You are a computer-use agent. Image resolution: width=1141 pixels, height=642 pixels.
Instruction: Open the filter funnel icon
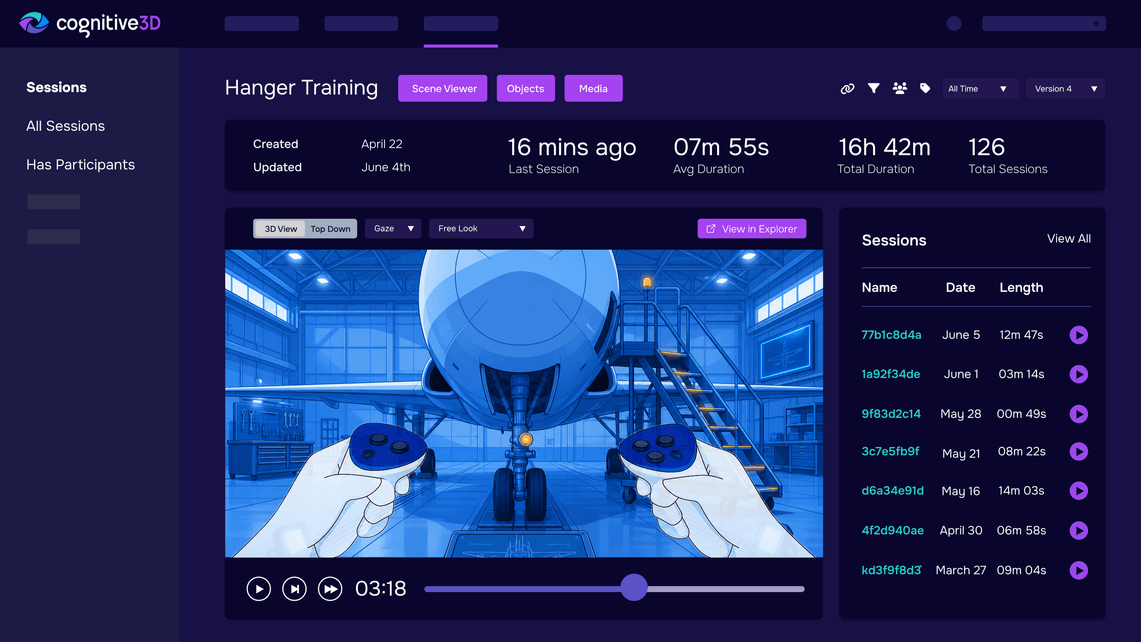point(873,88)
